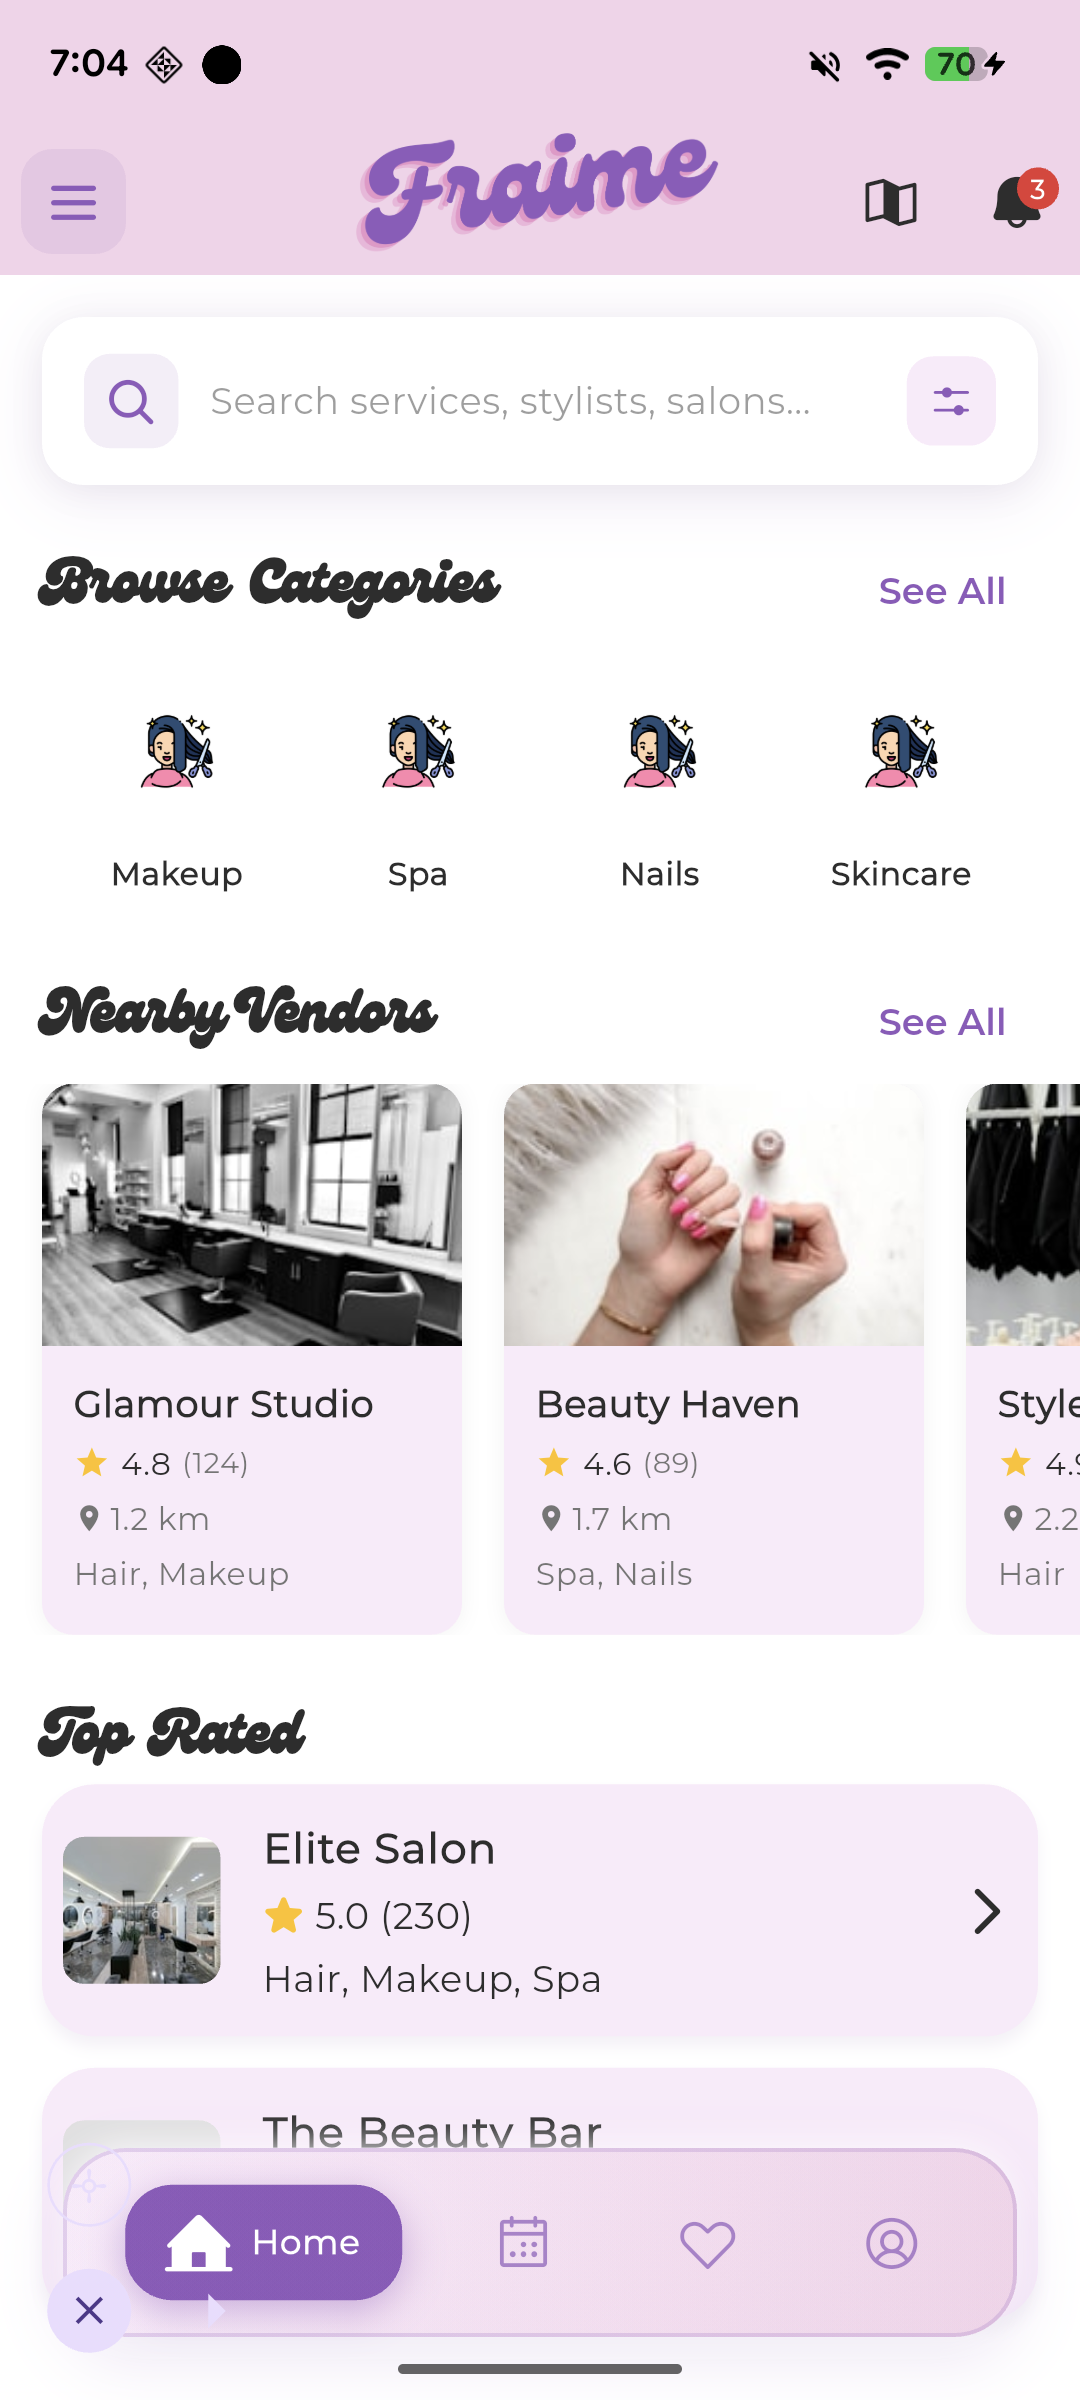
Task: Select the Skincare category icon
Action: tap(901, 751)
